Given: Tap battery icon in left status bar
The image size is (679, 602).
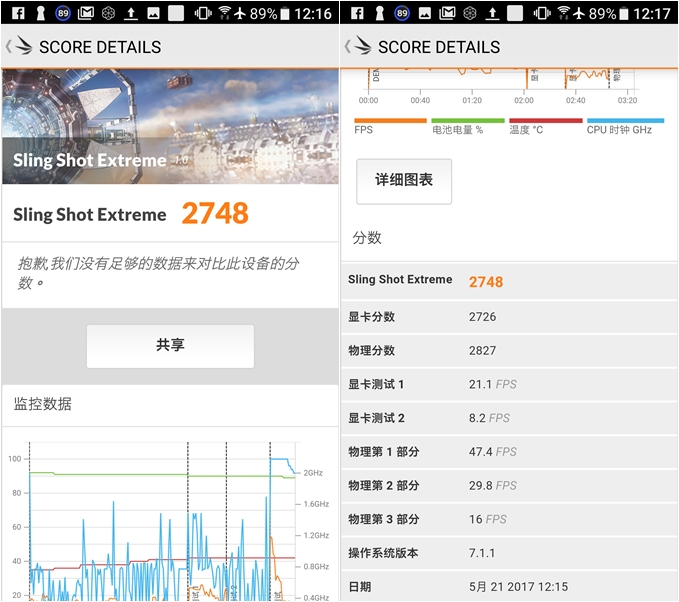Looking at the screenshot, I should 286,13.
